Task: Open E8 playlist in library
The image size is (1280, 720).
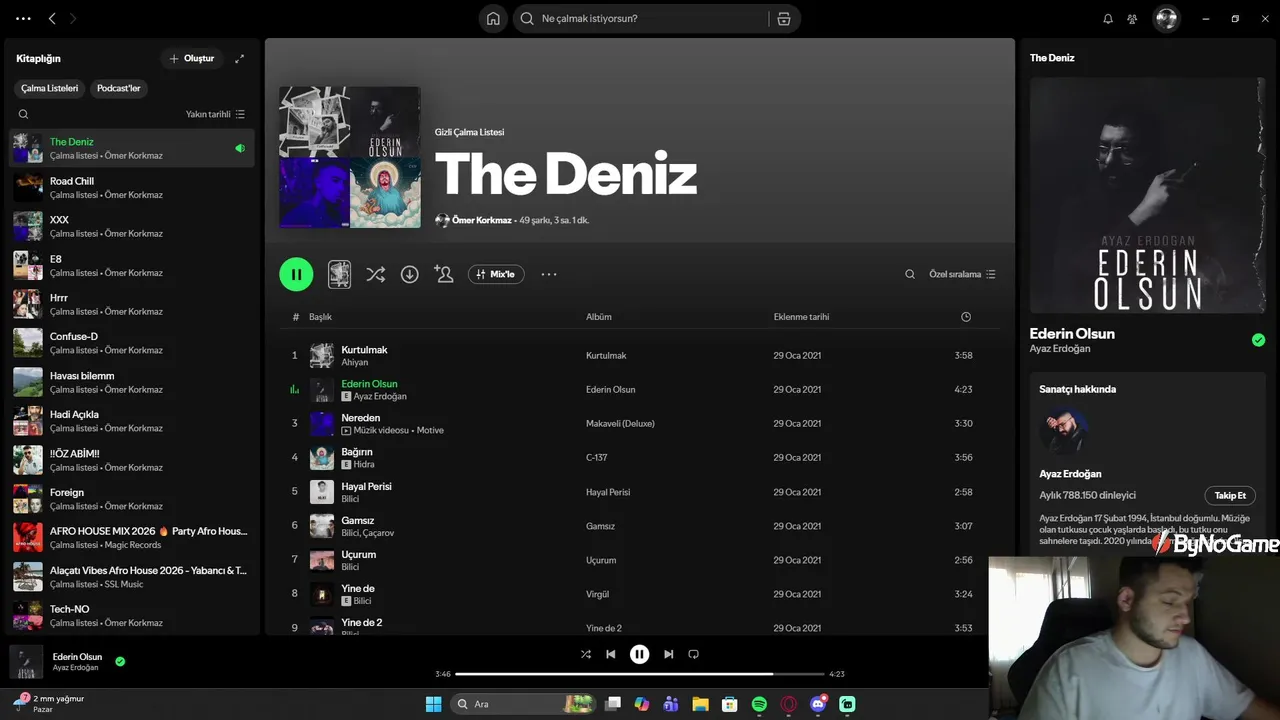Action: coord(132,265)
